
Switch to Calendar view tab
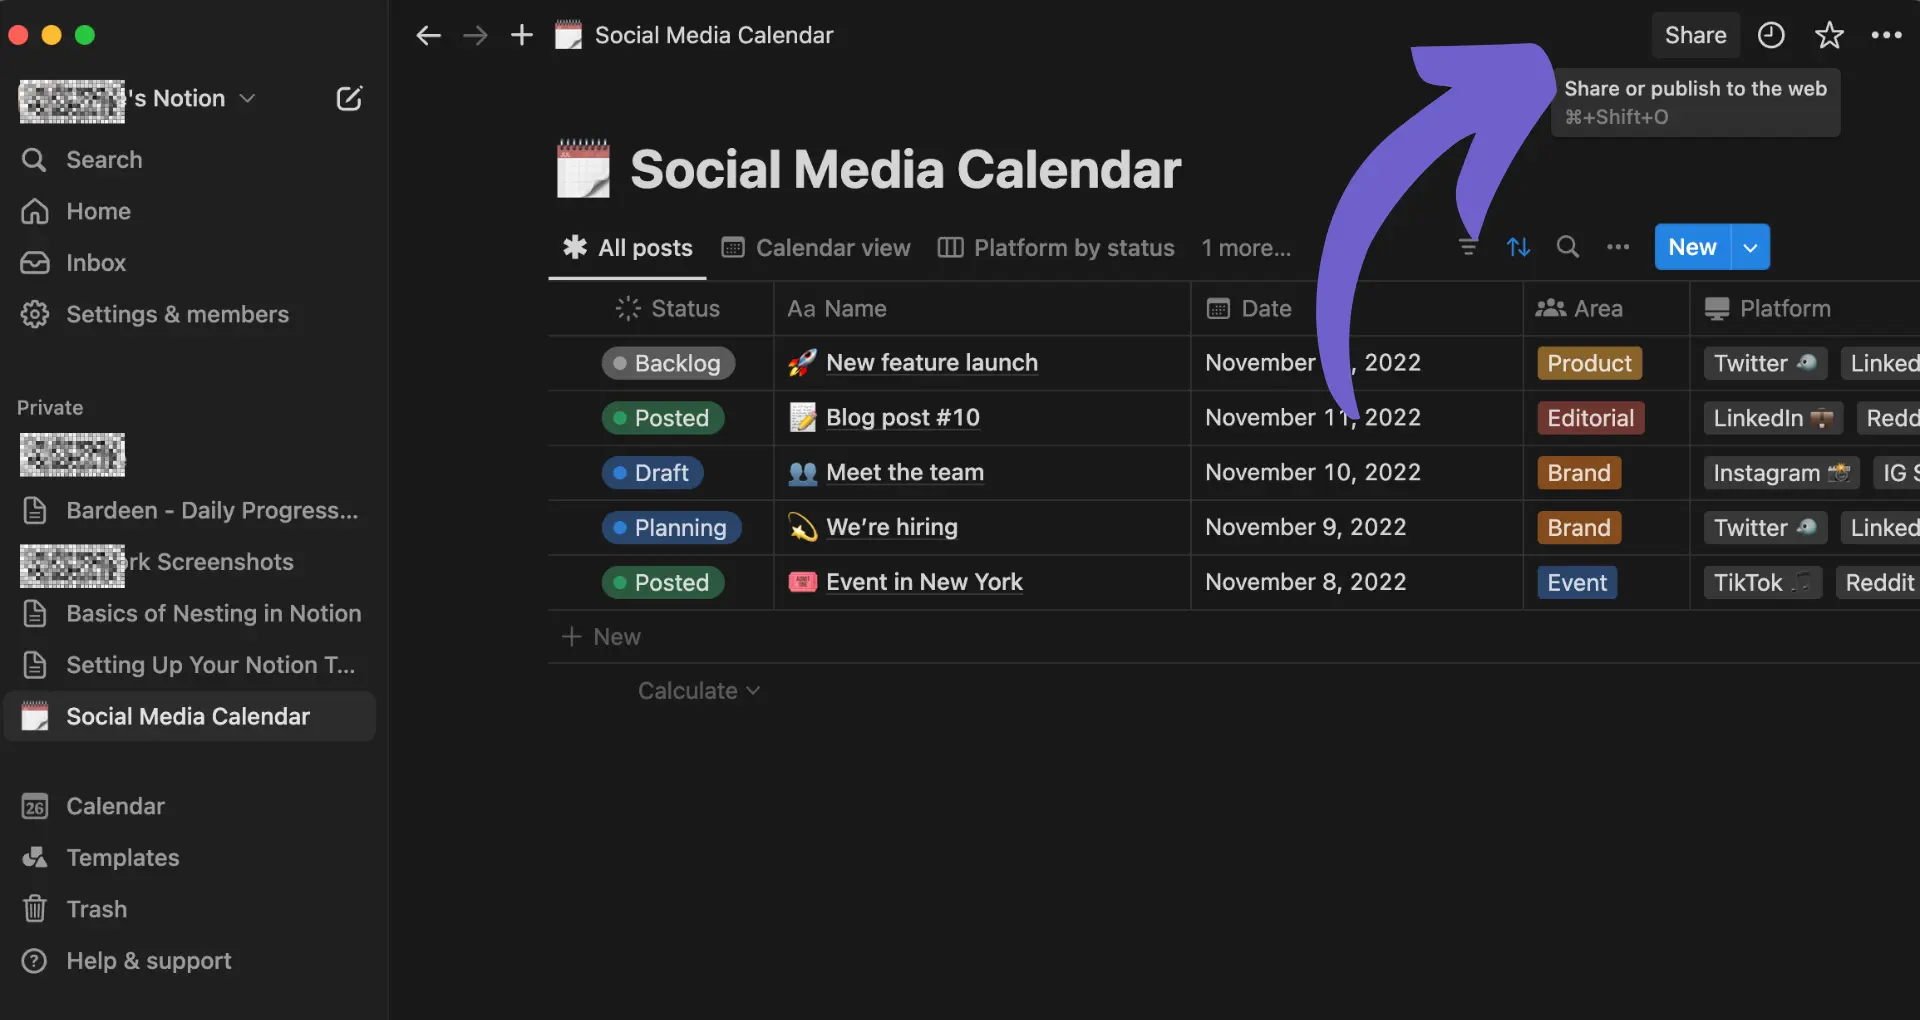click(x=816, y=248)
